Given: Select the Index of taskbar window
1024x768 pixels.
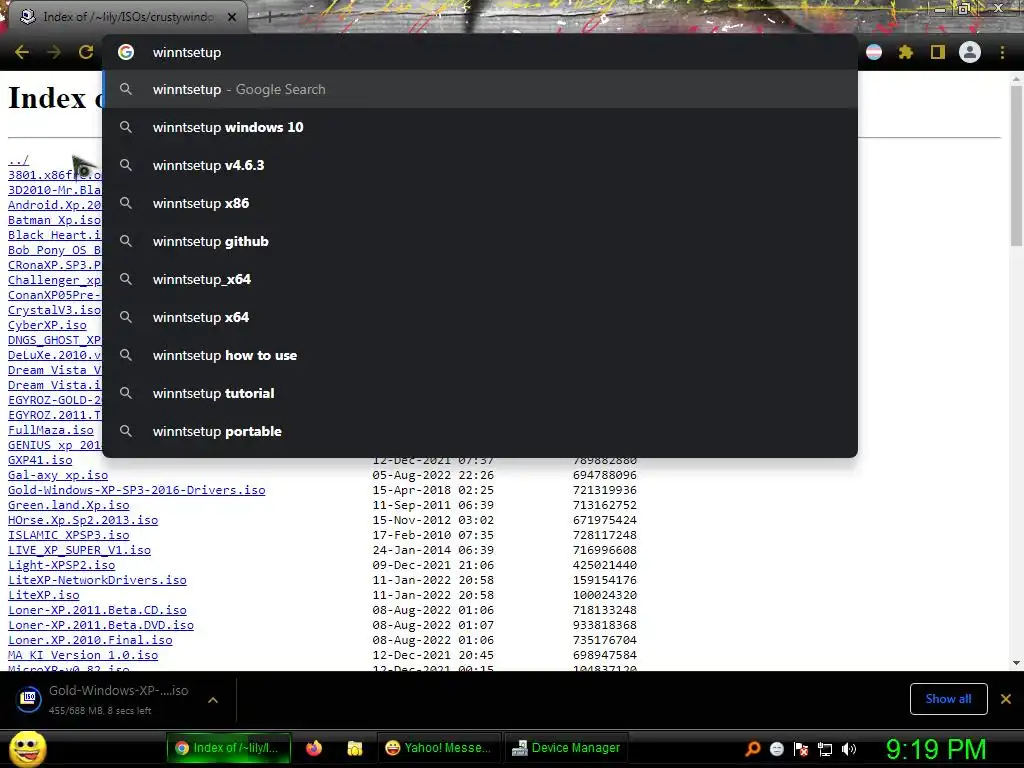Looking at the screenshot, I should click(229, 748).
